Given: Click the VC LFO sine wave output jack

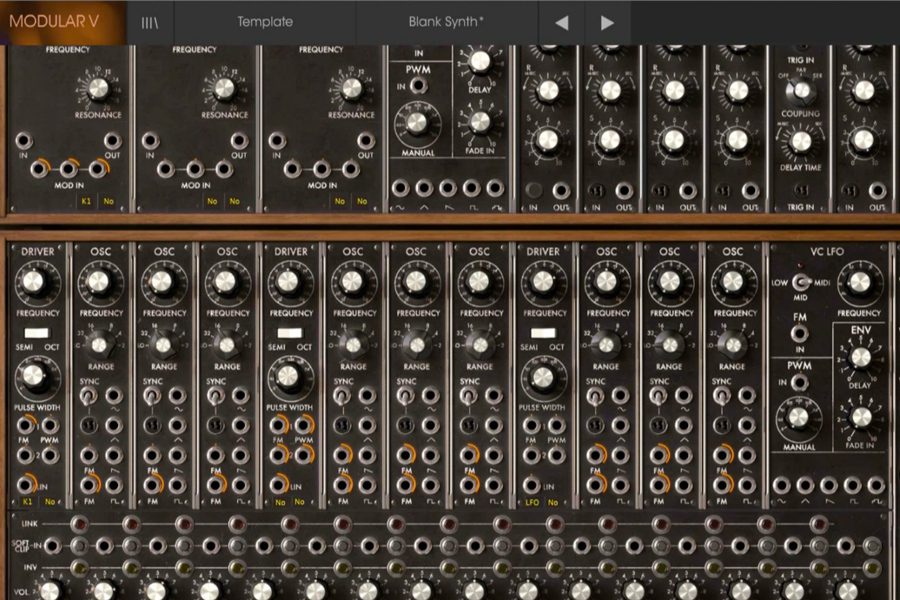Looking at the screenshot, I should 781,485.
